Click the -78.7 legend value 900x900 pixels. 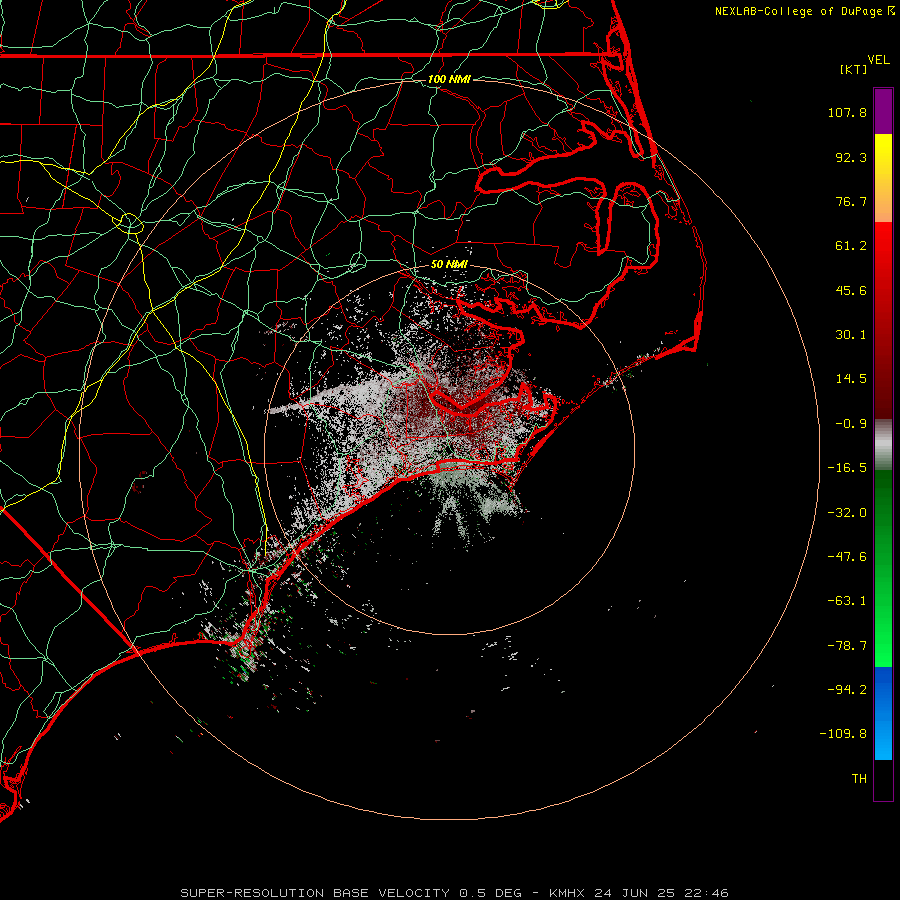pyautogui.click(x=847, y=646)
